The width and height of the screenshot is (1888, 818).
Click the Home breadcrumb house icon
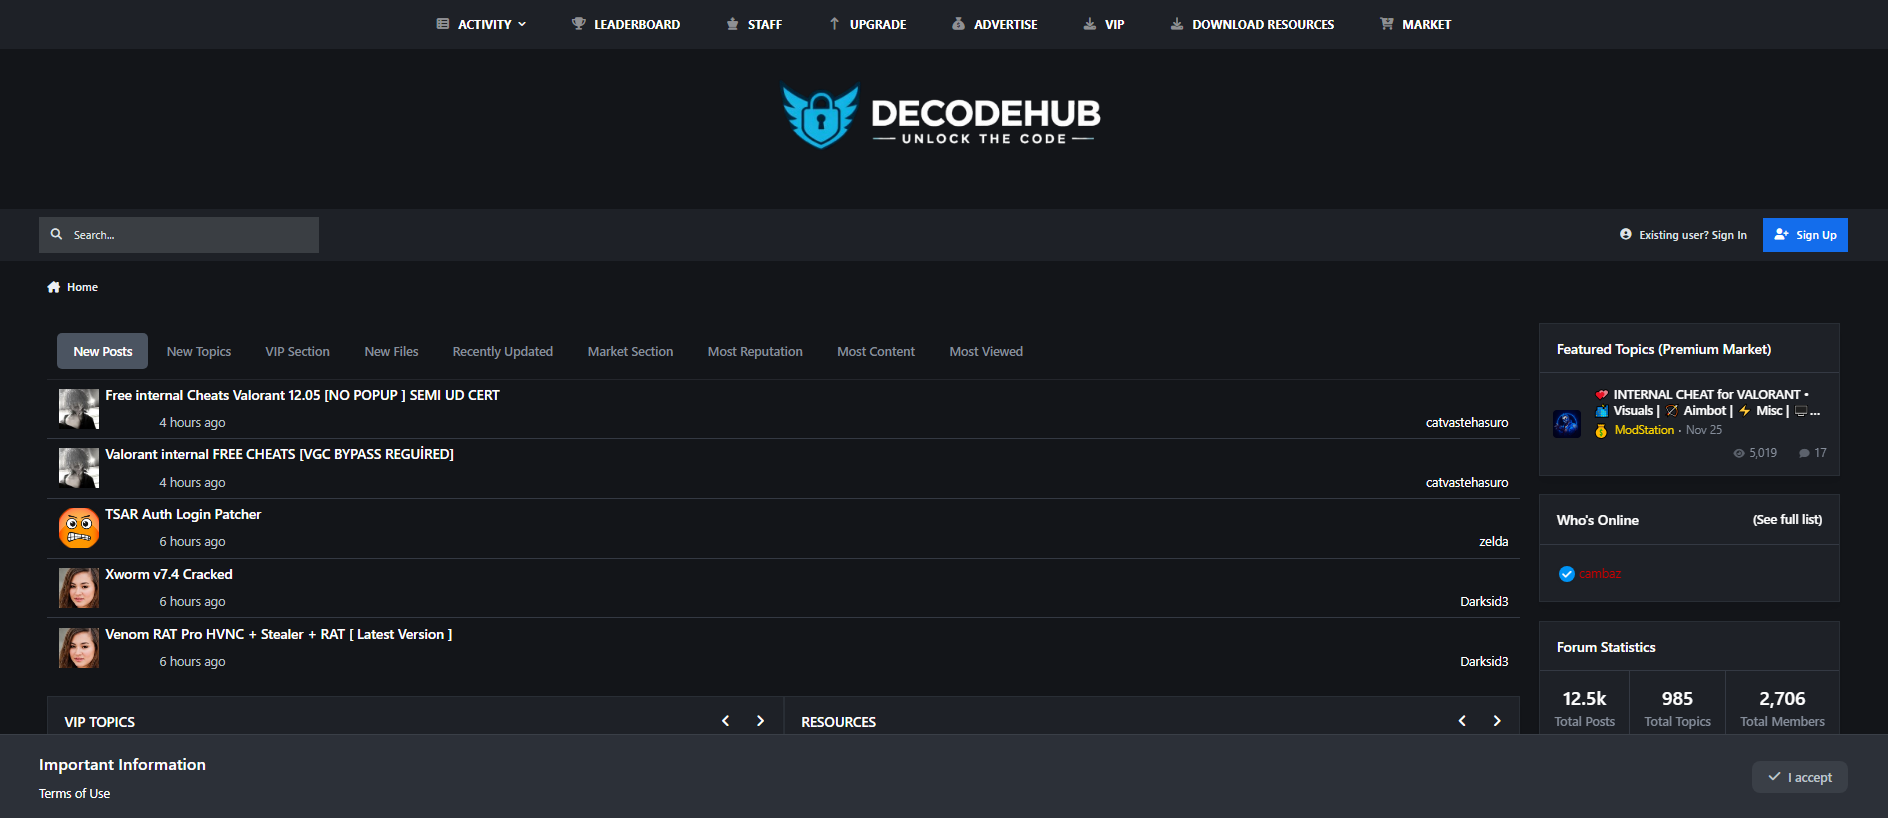coord(54,287)
